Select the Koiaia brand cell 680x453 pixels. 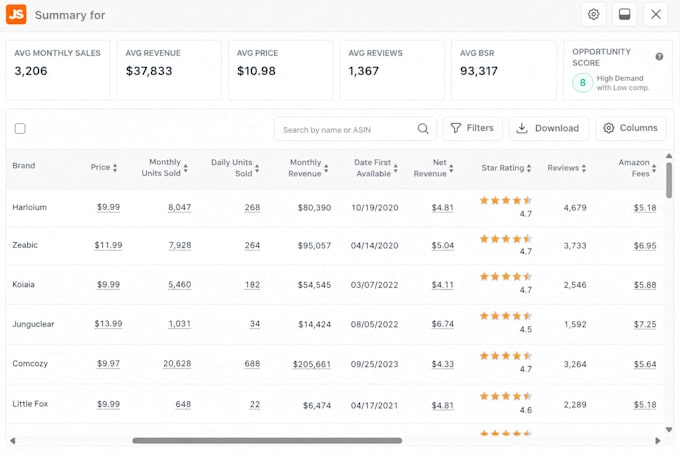click(23, 284)
